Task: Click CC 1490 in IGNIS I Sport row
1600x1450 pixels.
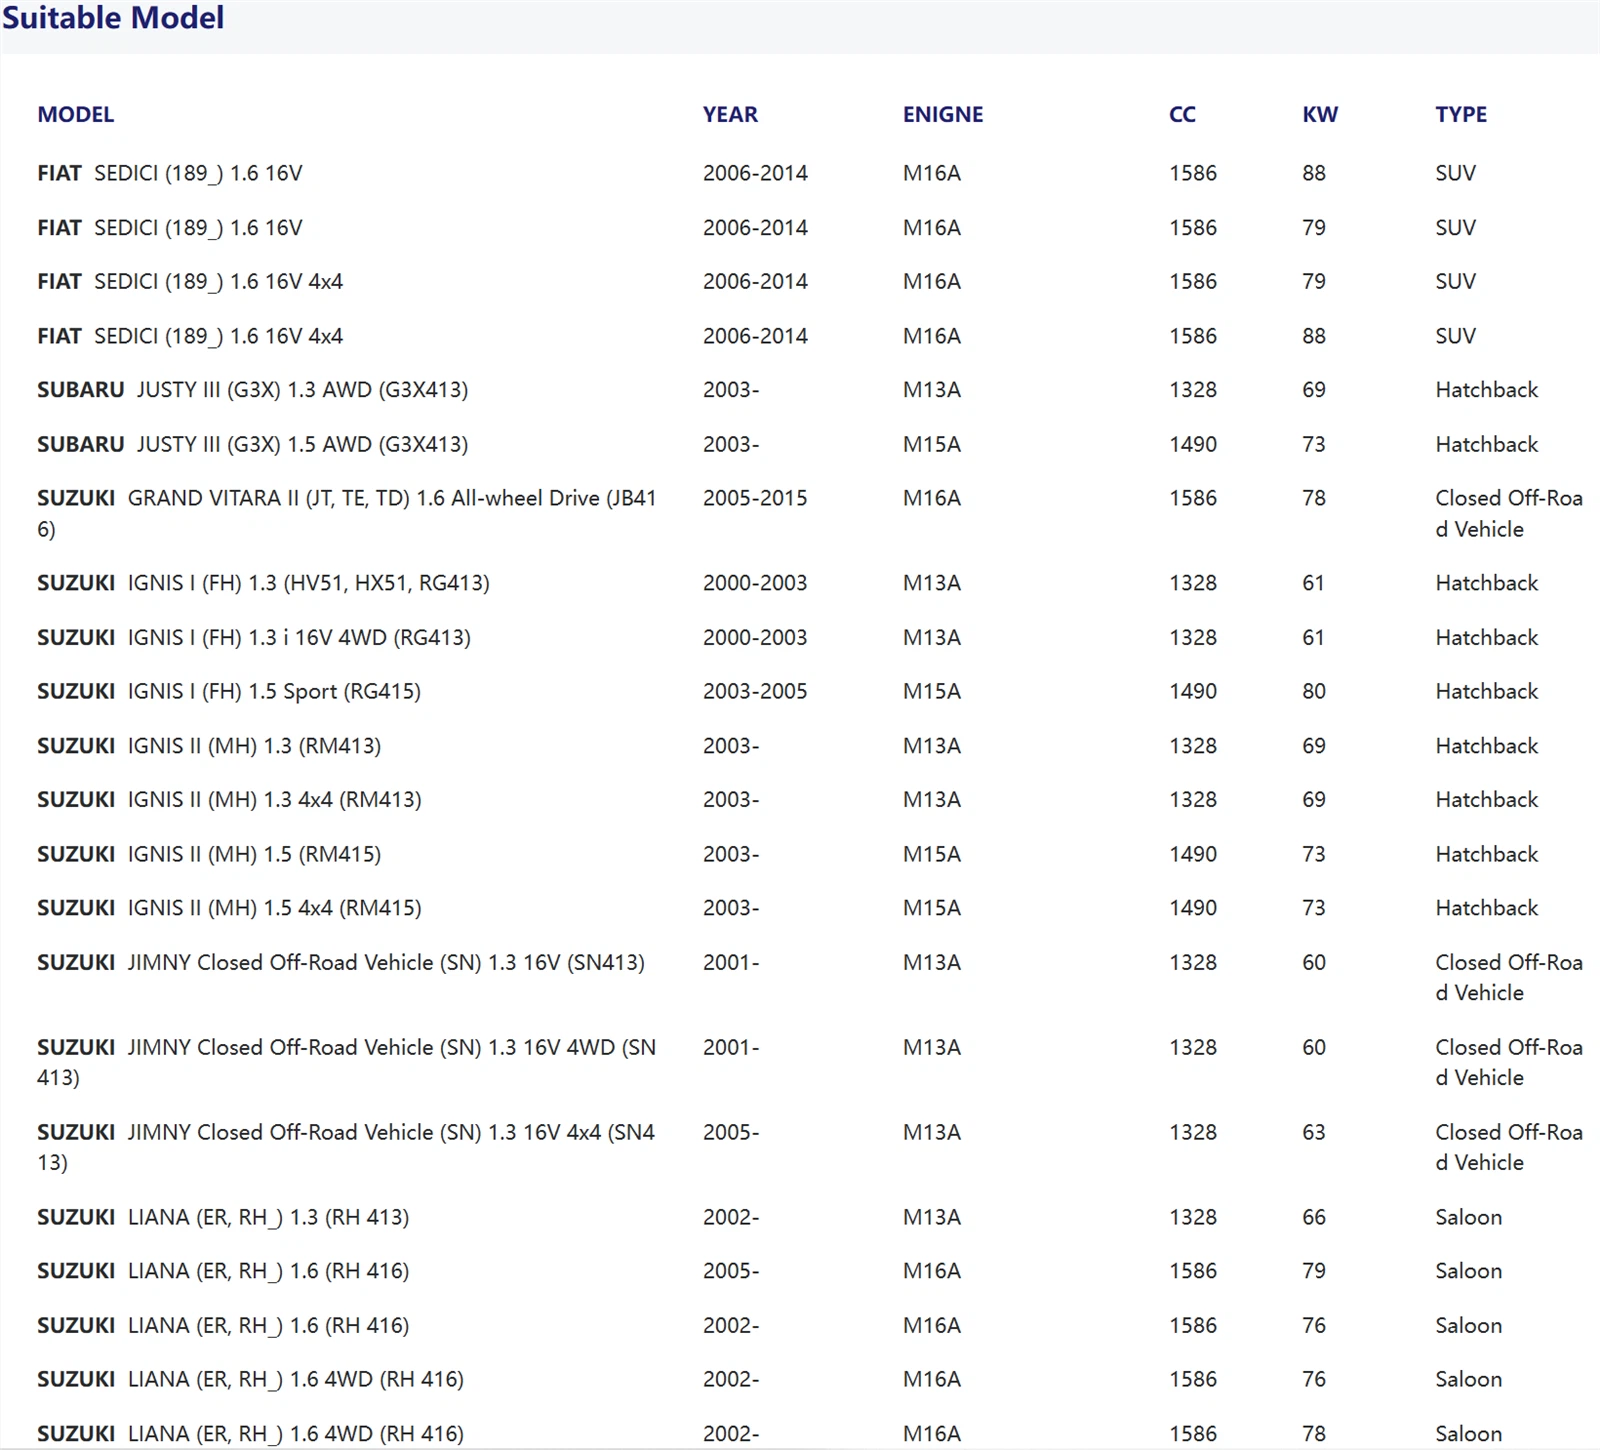Action: pos(1193,691)
